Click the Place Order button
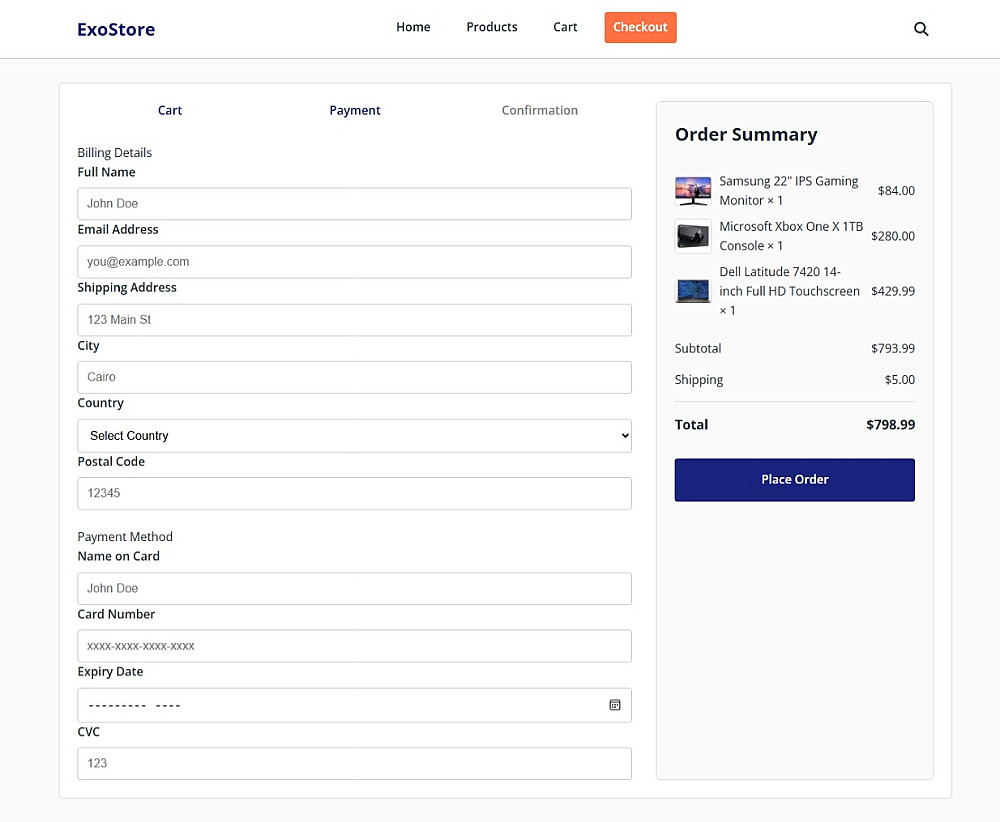Viewport: 1000px width, 822px height. coord(794,480)
